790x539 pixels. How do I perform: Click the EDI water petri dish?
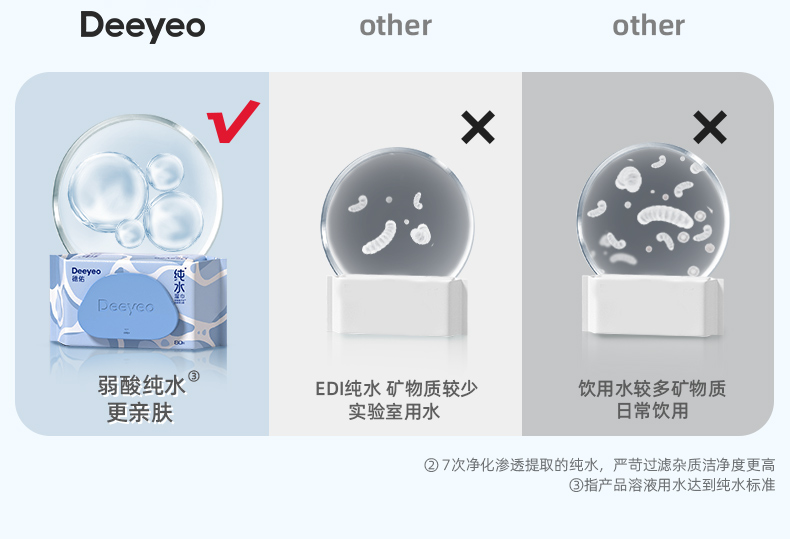point(397,215)
